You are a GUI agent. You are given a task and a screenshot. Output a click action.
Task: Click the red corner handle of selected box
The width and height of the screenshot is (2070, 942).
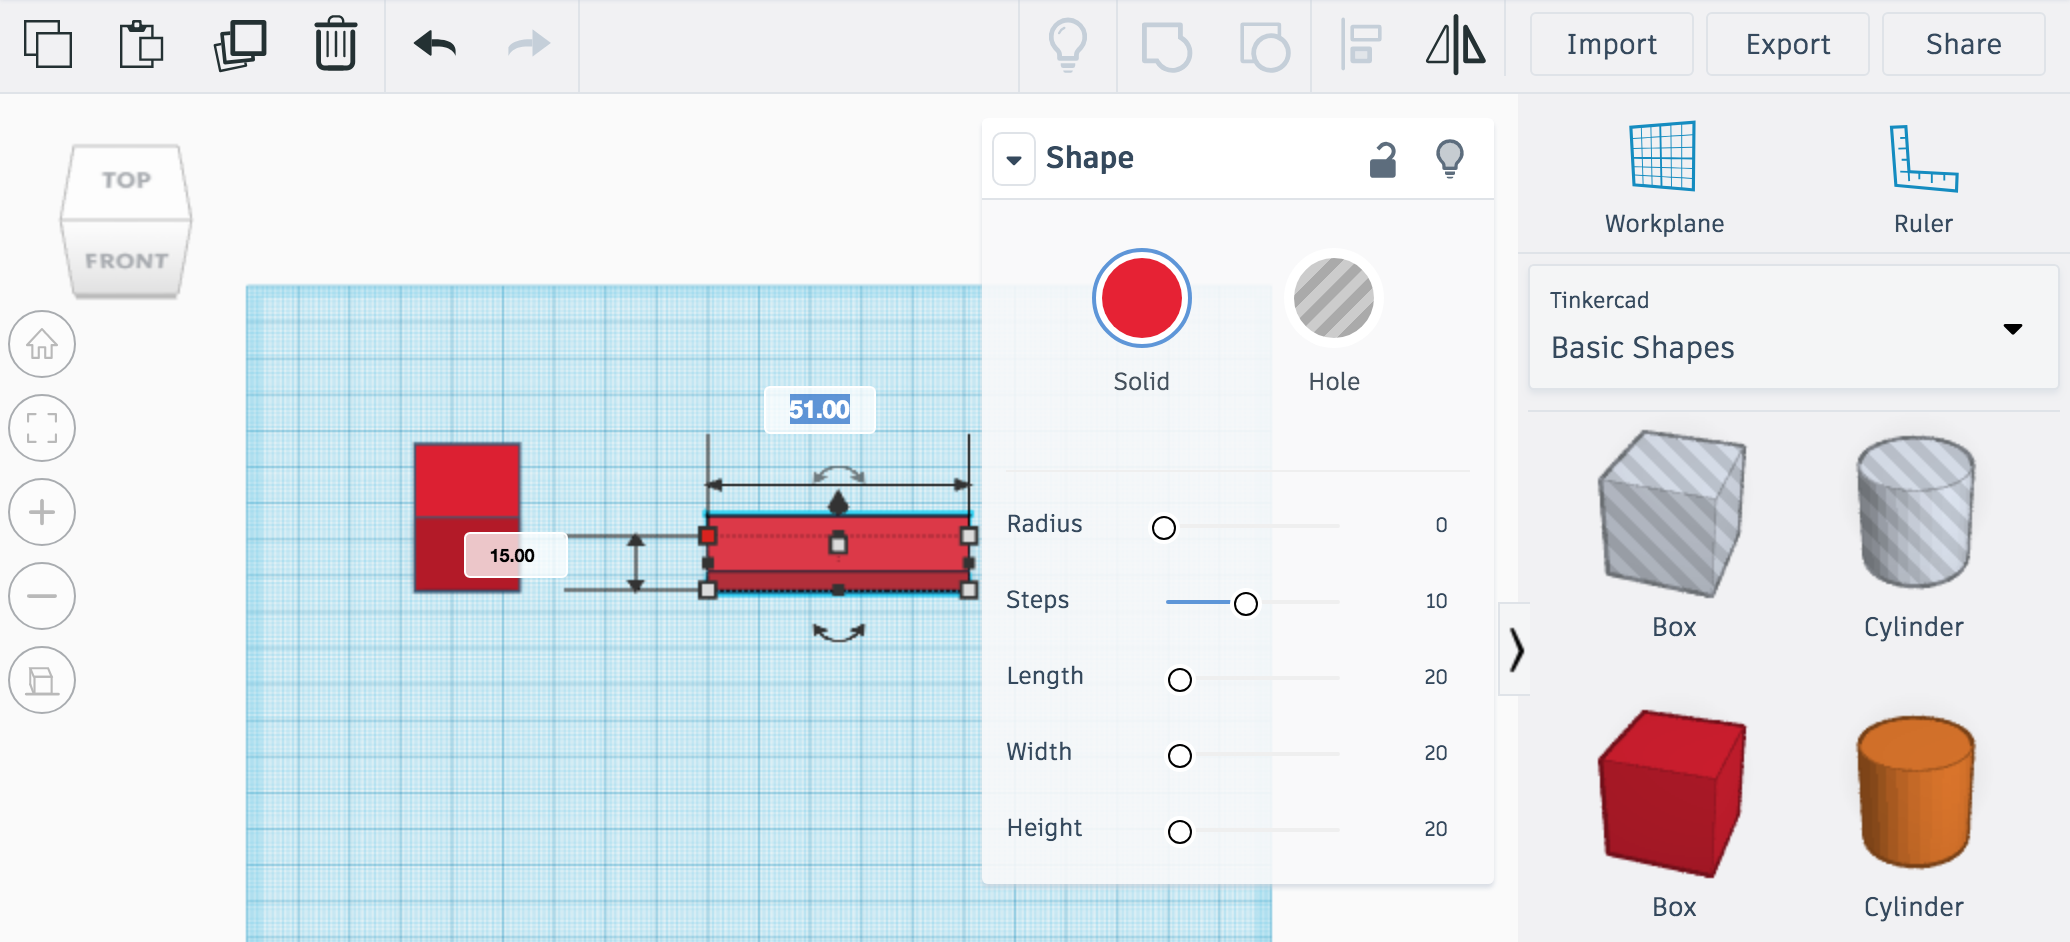point(708,536)
